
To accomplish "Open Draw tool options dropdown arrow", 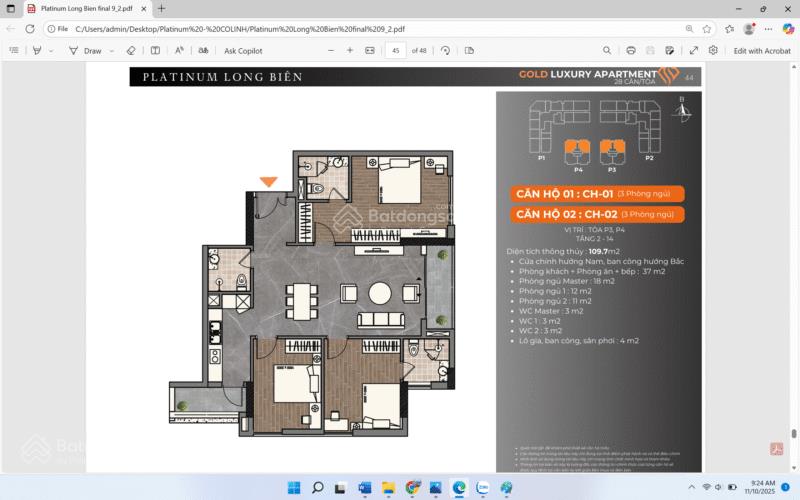I will pyautogui.click(x=112, y=51).
